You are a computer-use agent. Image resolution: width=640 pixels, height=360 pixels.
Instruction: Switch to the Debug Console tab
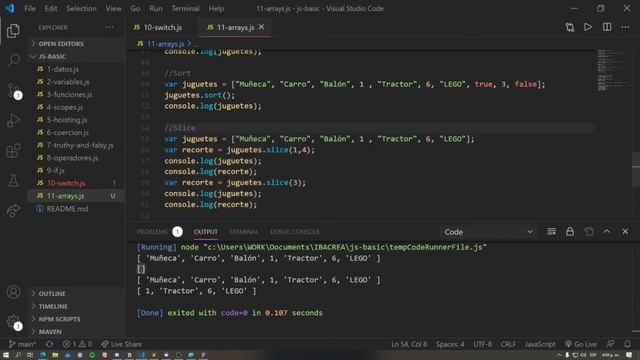(x=295, y=232)
